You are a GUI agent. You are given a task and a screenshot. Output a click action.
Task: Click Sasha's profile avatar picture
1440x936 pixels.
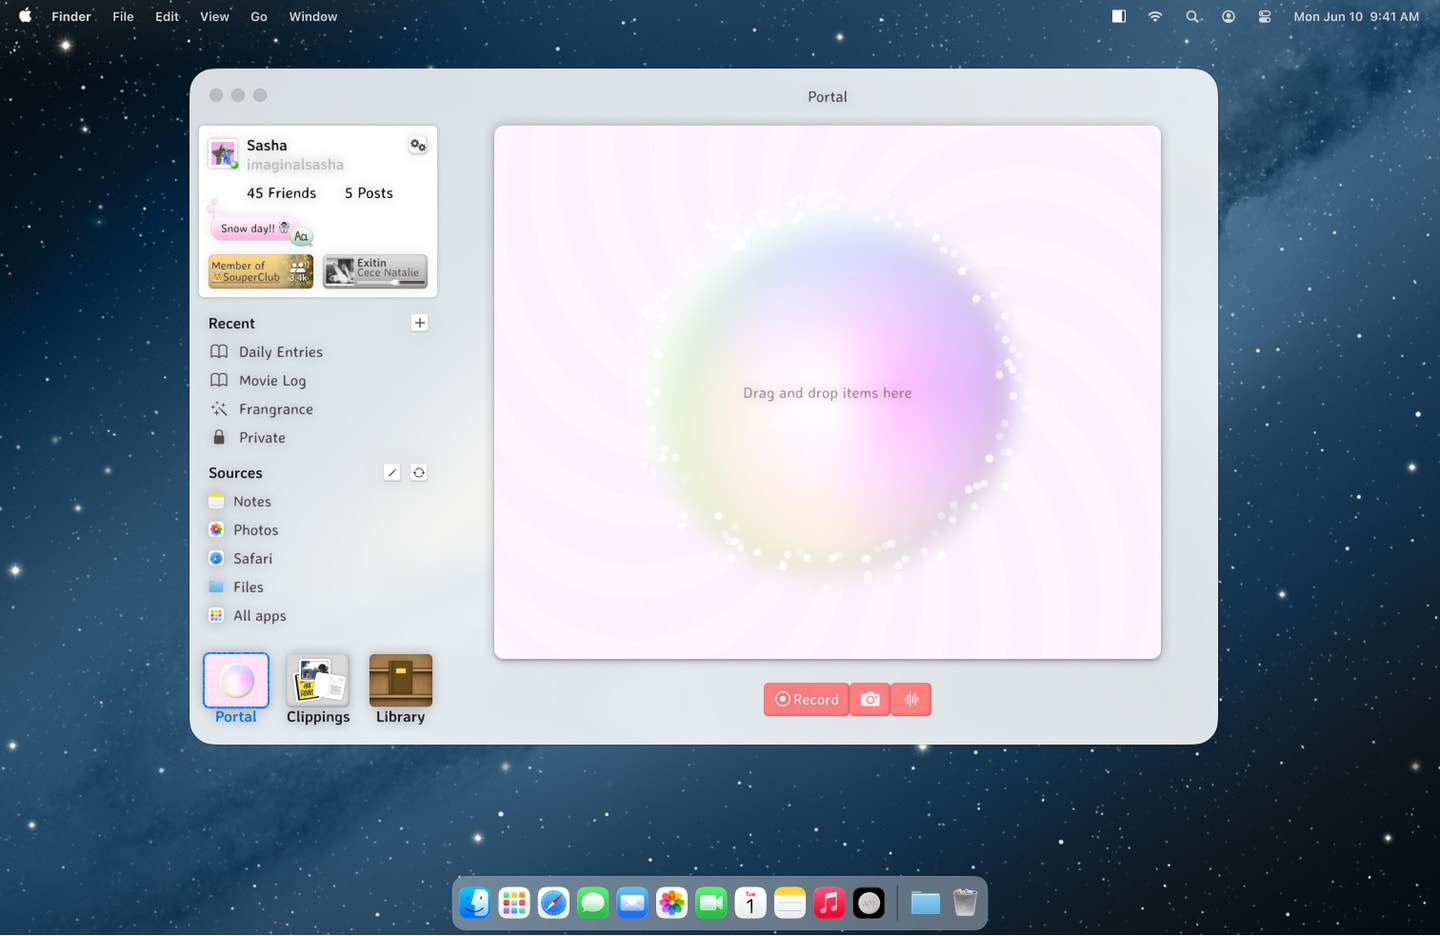point(223,154)
